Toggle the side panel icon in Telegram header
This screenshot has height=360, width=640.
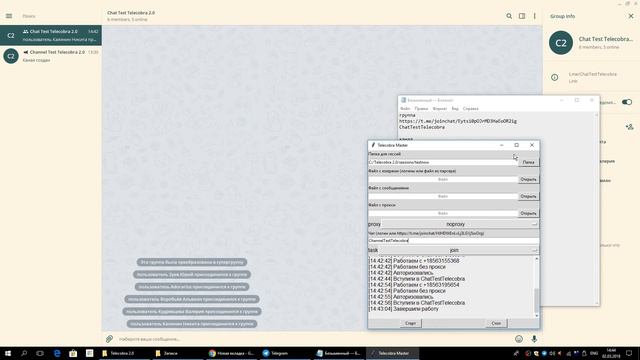[x=522, y=16]
